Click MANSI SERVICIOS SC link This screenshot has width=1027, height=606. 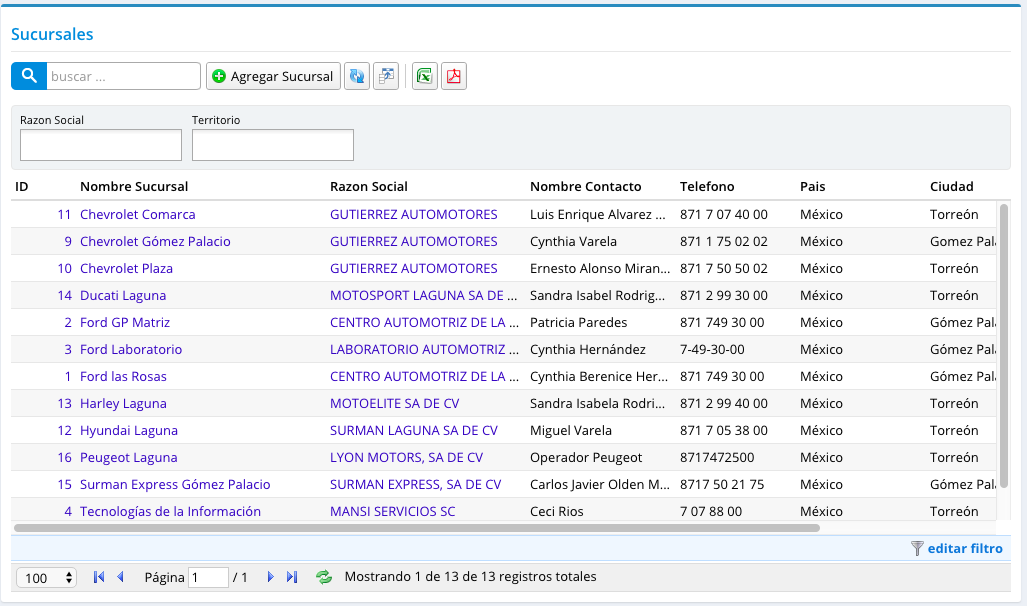392,512
